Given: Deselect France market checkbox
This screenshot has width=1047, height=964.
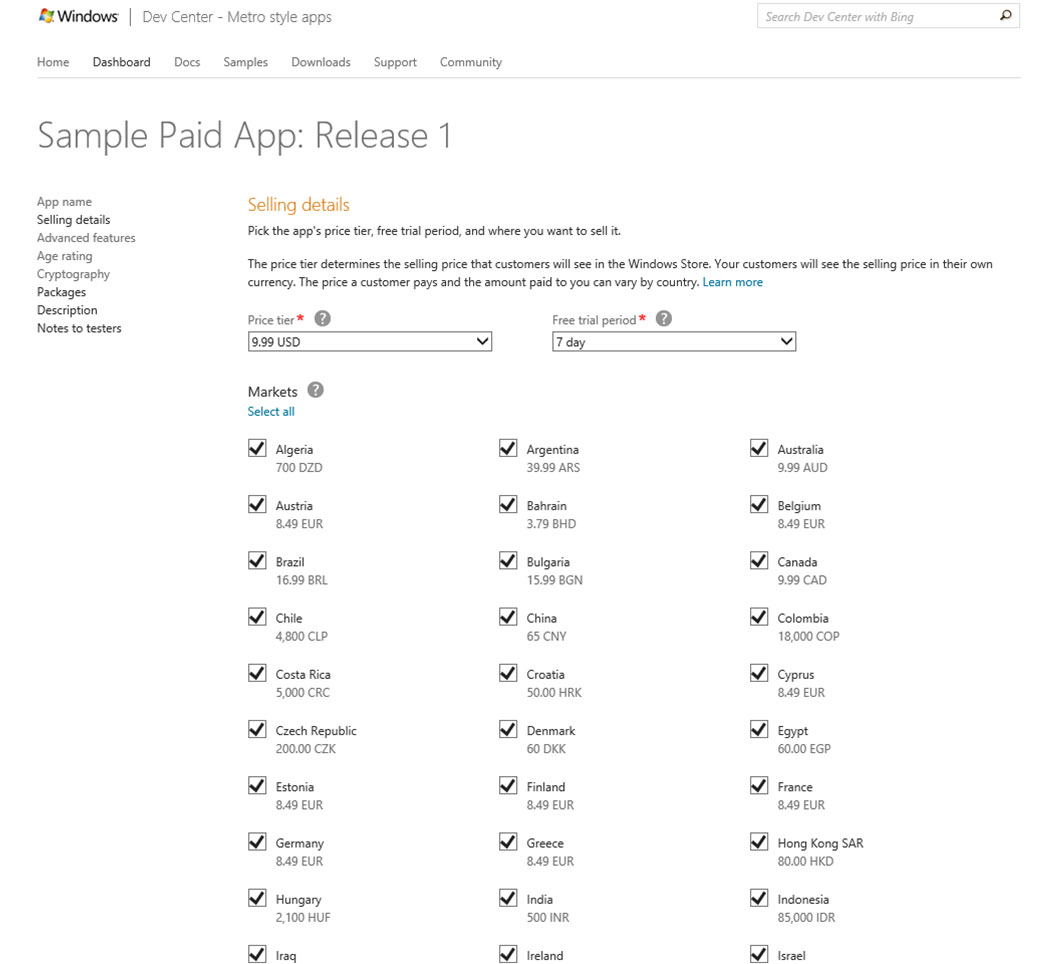Looking at the screenshot, I should (x=759, y=785).
